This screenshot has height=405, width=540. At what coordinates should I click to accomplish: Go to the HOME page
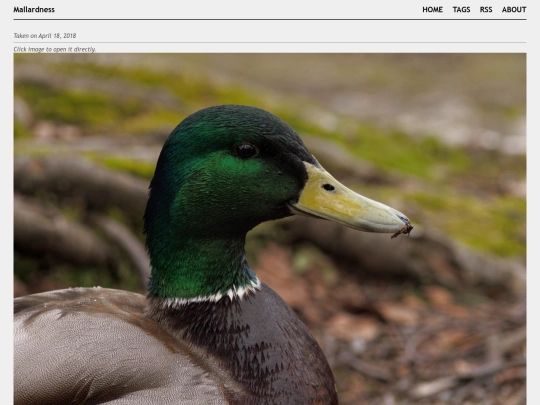433,10
